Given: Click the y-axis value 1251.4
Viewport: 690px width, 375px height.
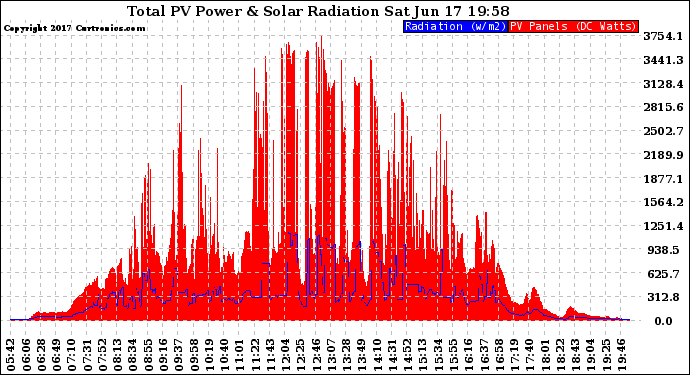Looking at the screenshot, I should pyautogui.click(x=663, y=226).
